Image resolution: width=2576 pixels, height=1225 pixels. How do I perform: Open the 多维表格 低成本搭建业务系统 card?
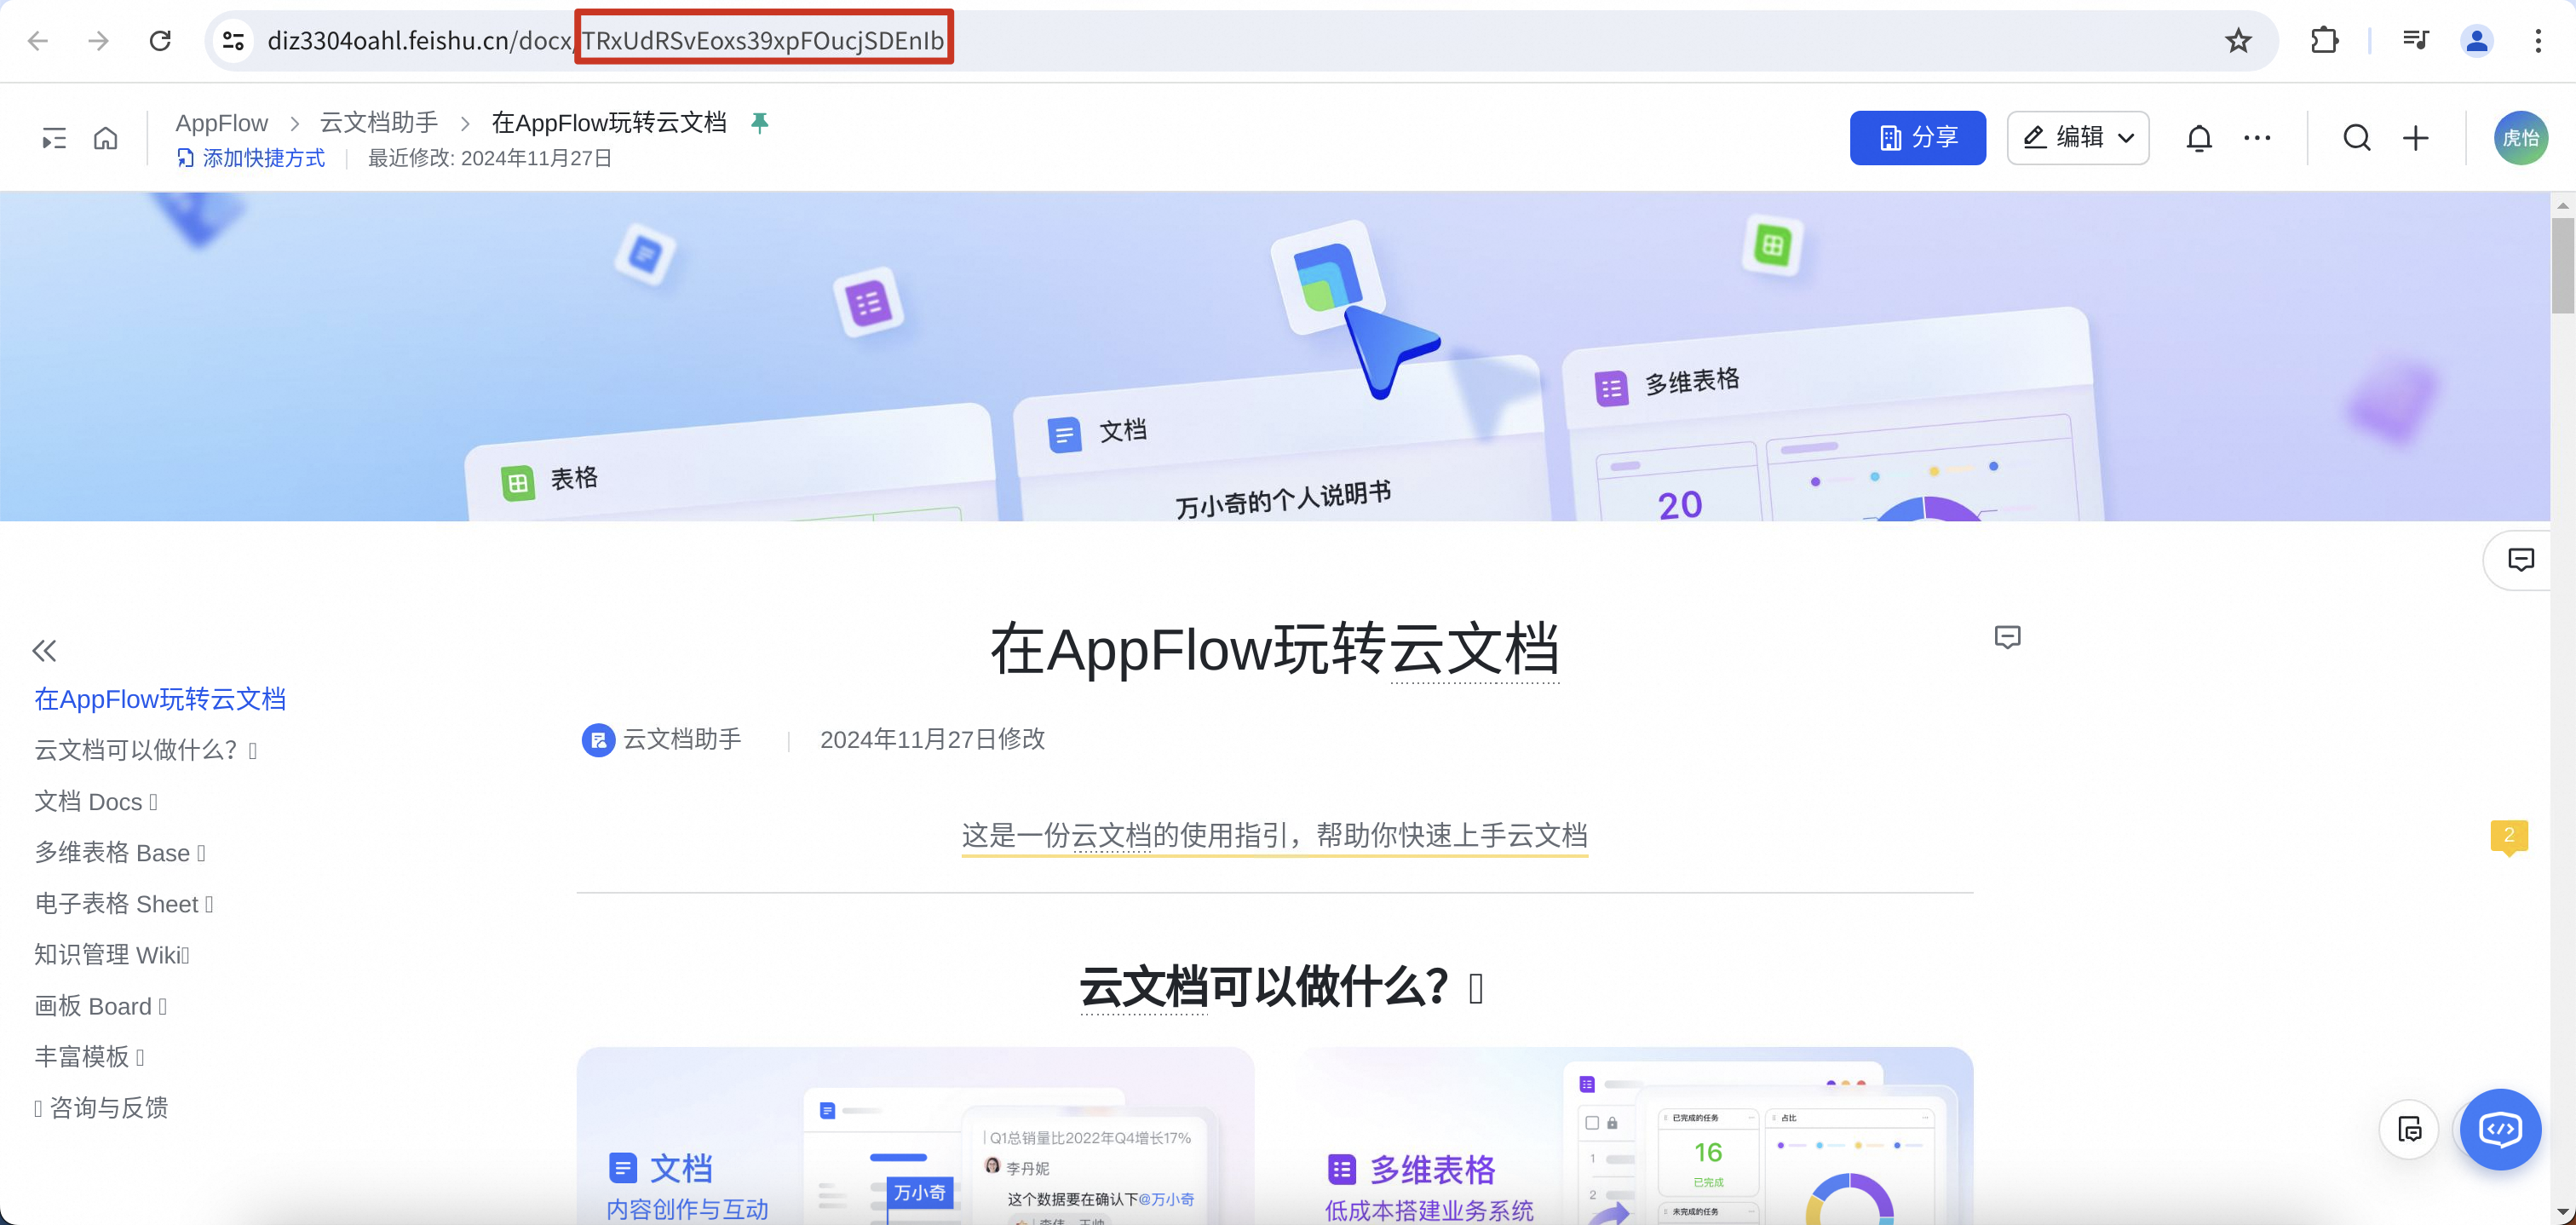point(1635,1135)
